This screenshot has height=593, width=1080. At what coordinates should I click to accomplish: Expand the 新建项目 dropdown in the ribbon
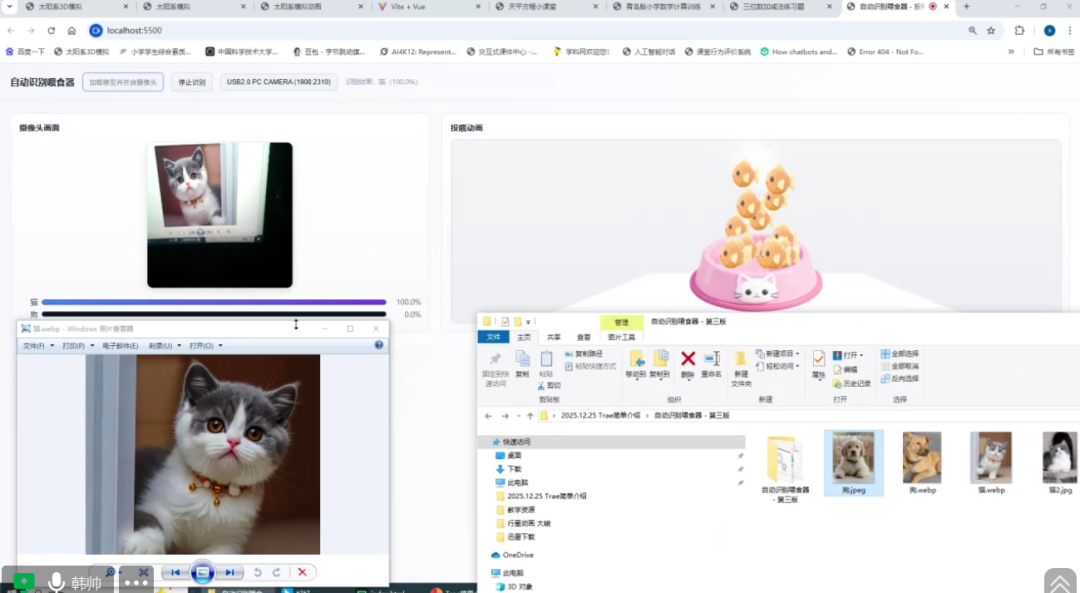pyautogui.click(x=777, y=354)
